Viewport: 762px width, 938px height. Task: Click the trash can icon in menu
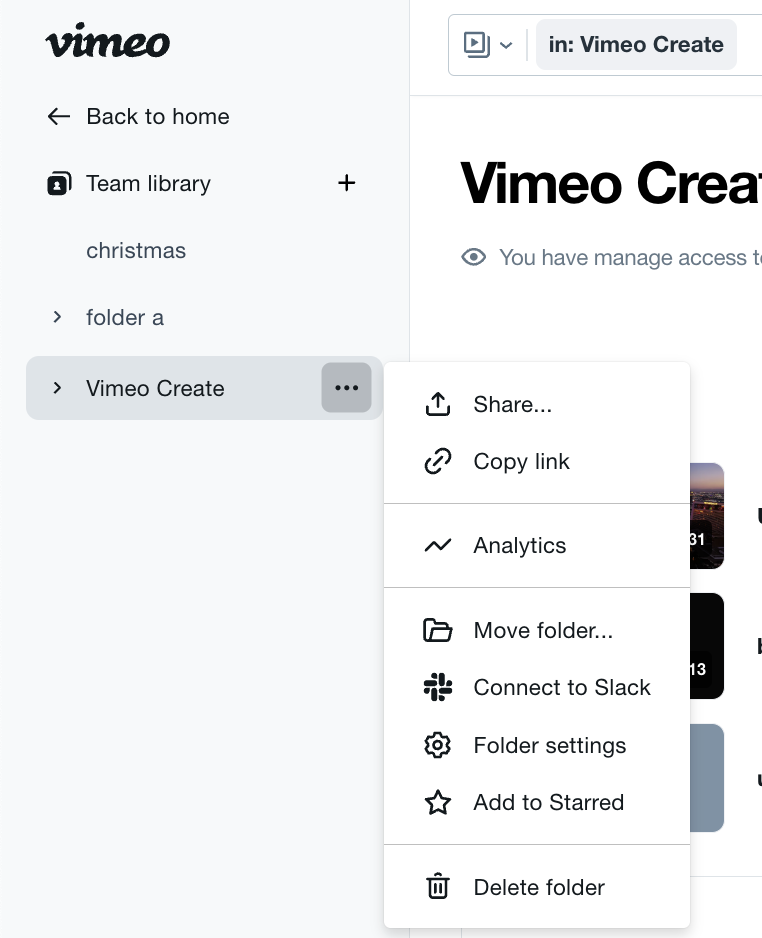tap(438, 887)
